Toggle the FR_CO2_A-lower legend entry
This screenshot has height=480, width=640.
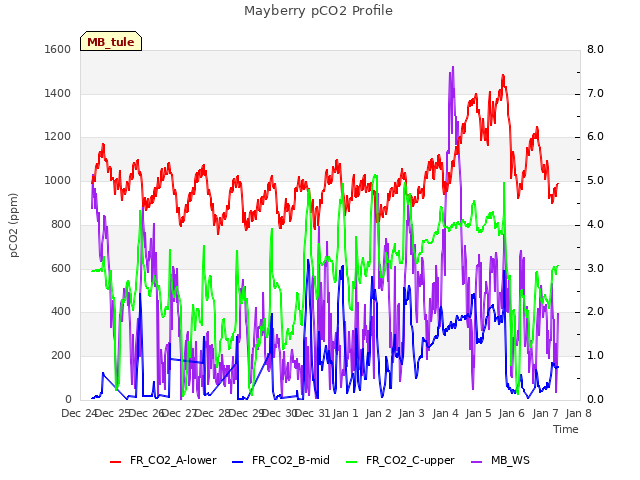tap(163, 460)
